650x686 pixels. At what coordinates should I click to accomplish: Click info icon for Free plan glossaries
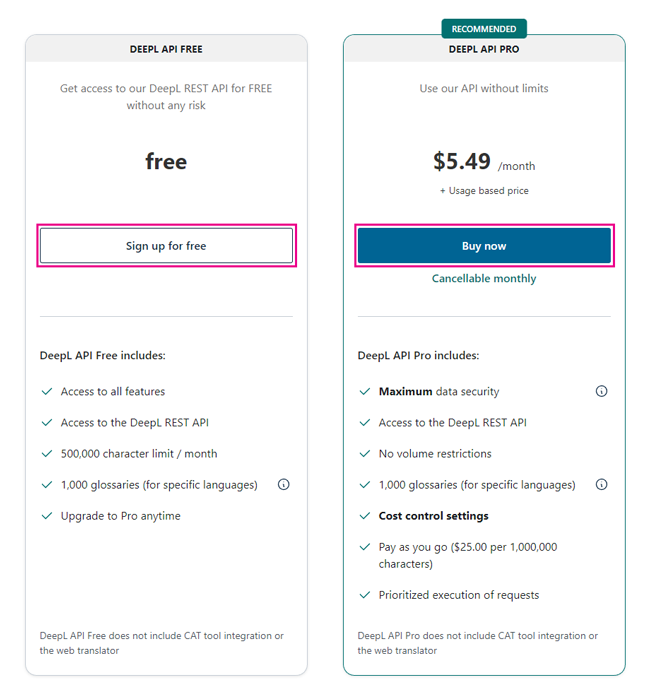pos(283,484)
